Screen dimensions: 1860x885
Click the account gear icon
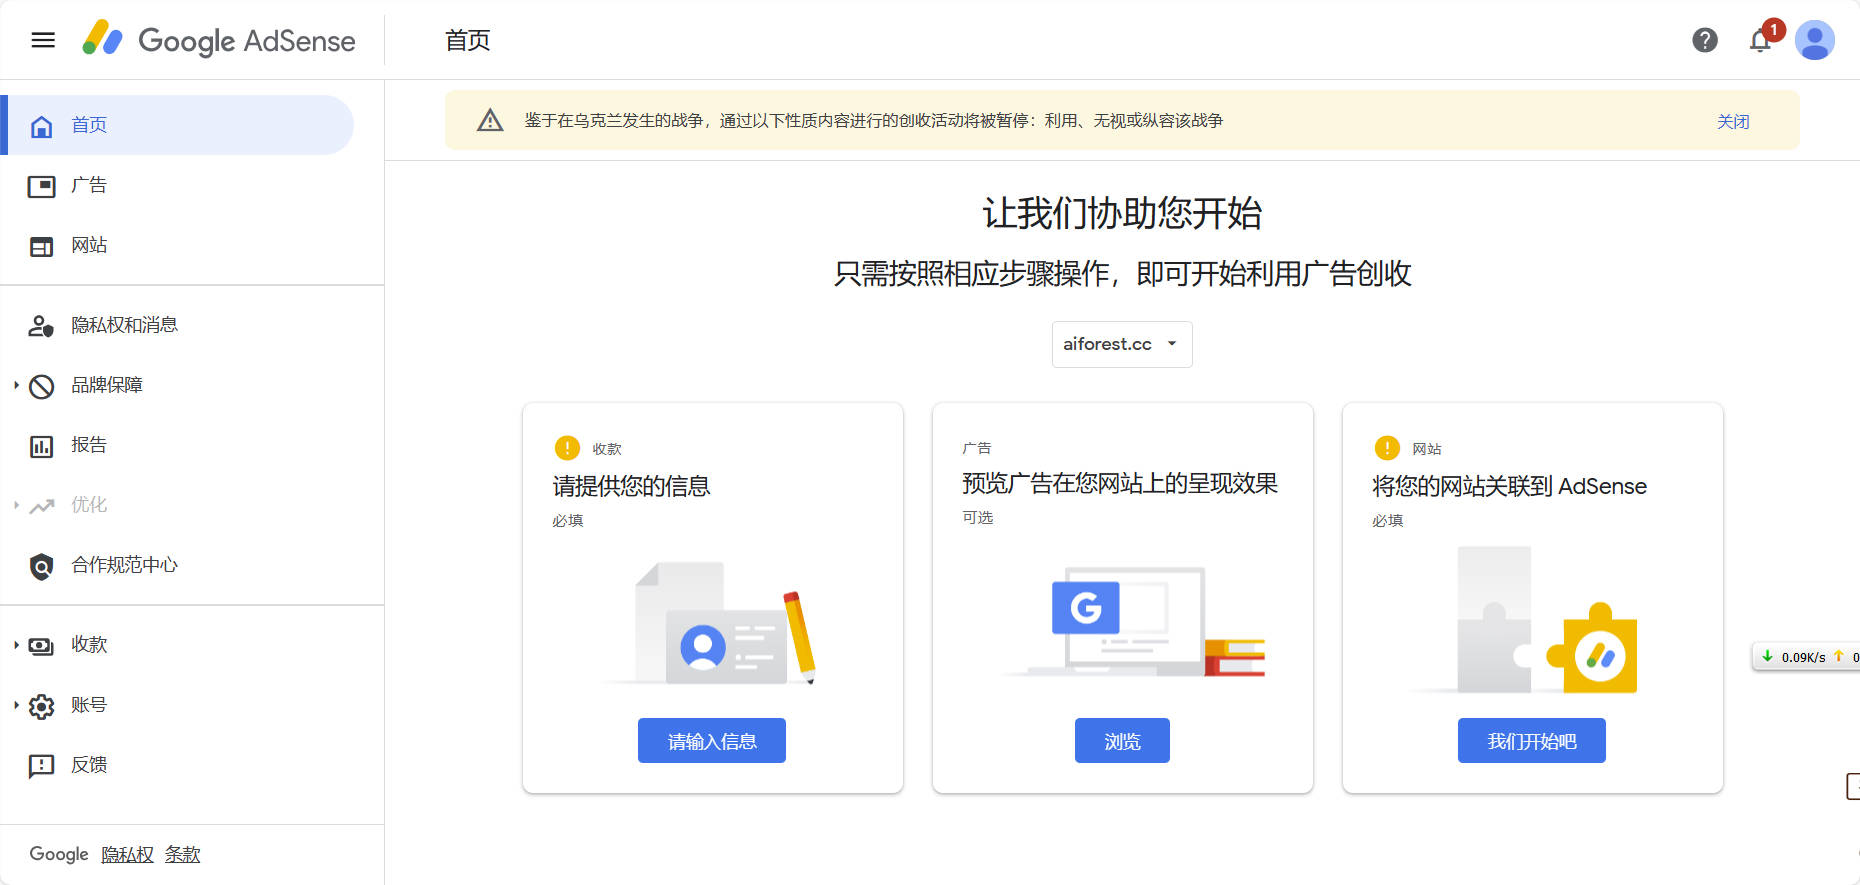(41, 706)
